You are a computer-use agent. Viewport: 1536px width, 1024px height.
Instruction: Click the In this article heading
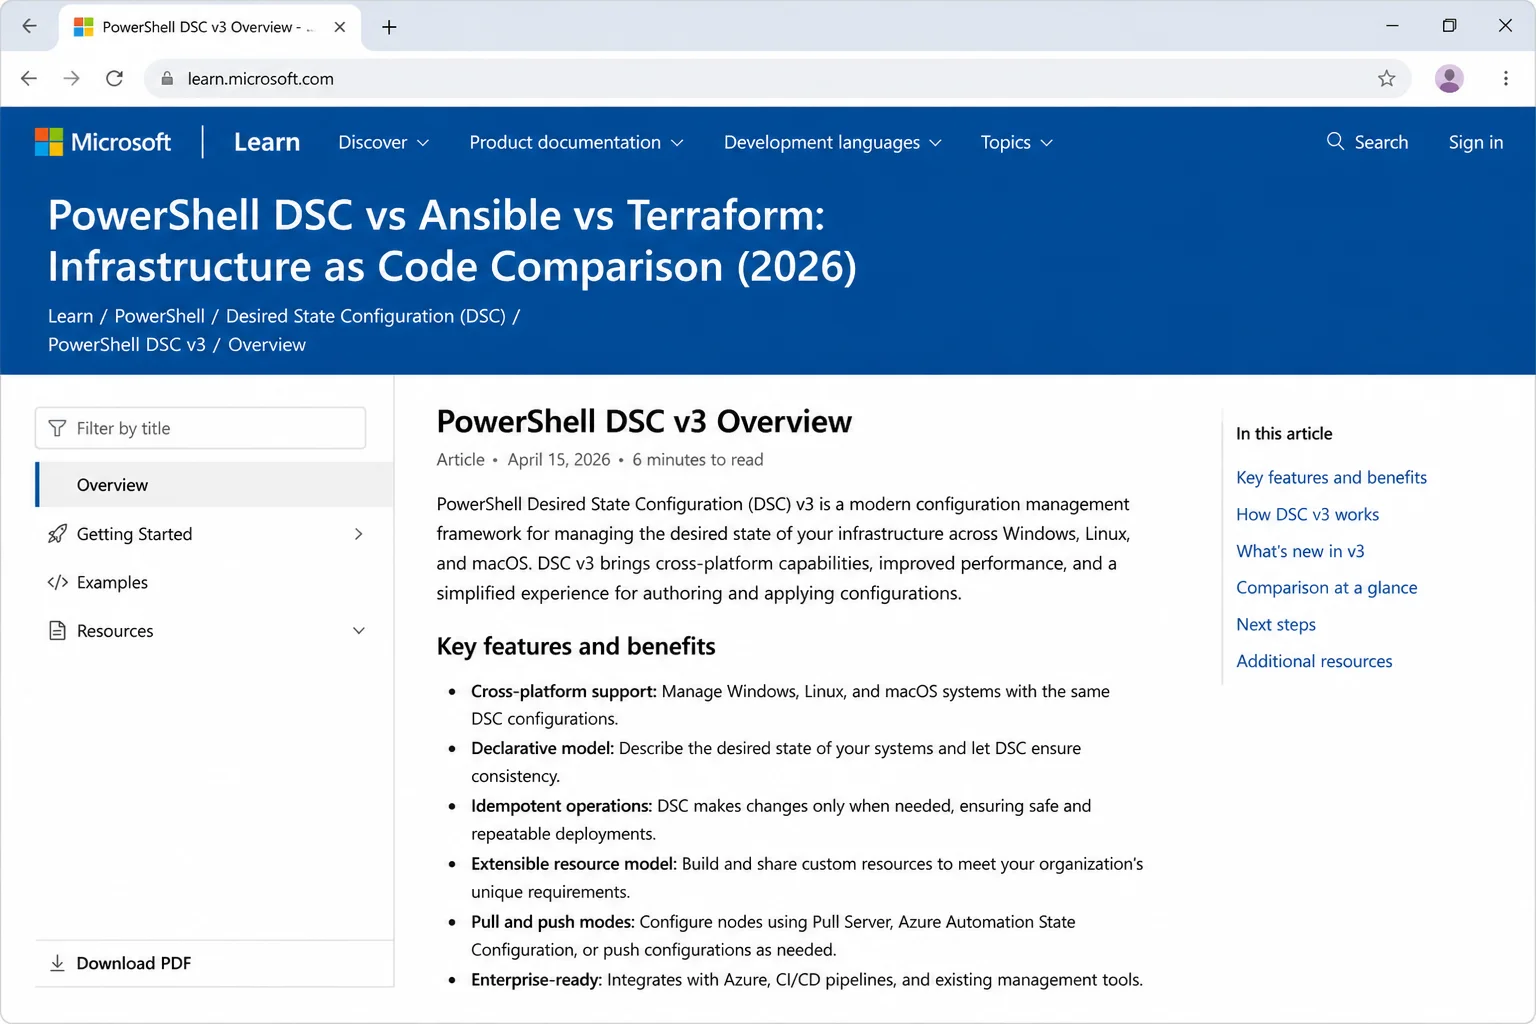(1284, 433)
